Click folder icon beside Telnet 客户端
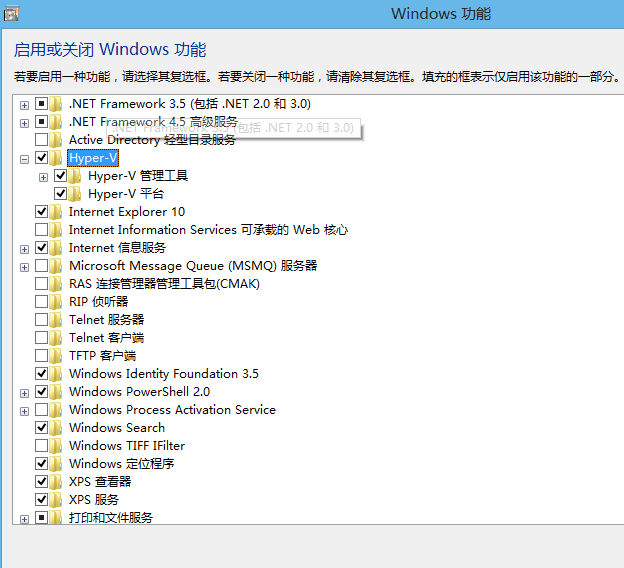The width and height of the screenshot is (624, 568). point(56,338)
